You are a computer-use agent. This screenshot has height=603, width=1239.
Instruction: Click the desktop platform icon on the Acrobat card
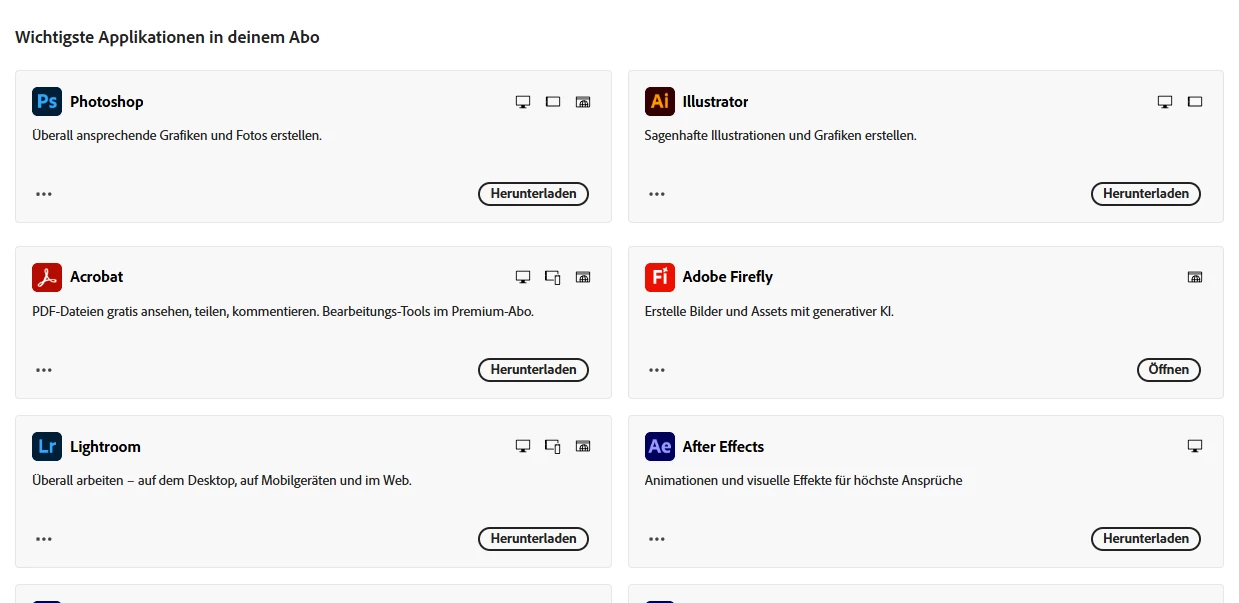[x=523, y=277]
